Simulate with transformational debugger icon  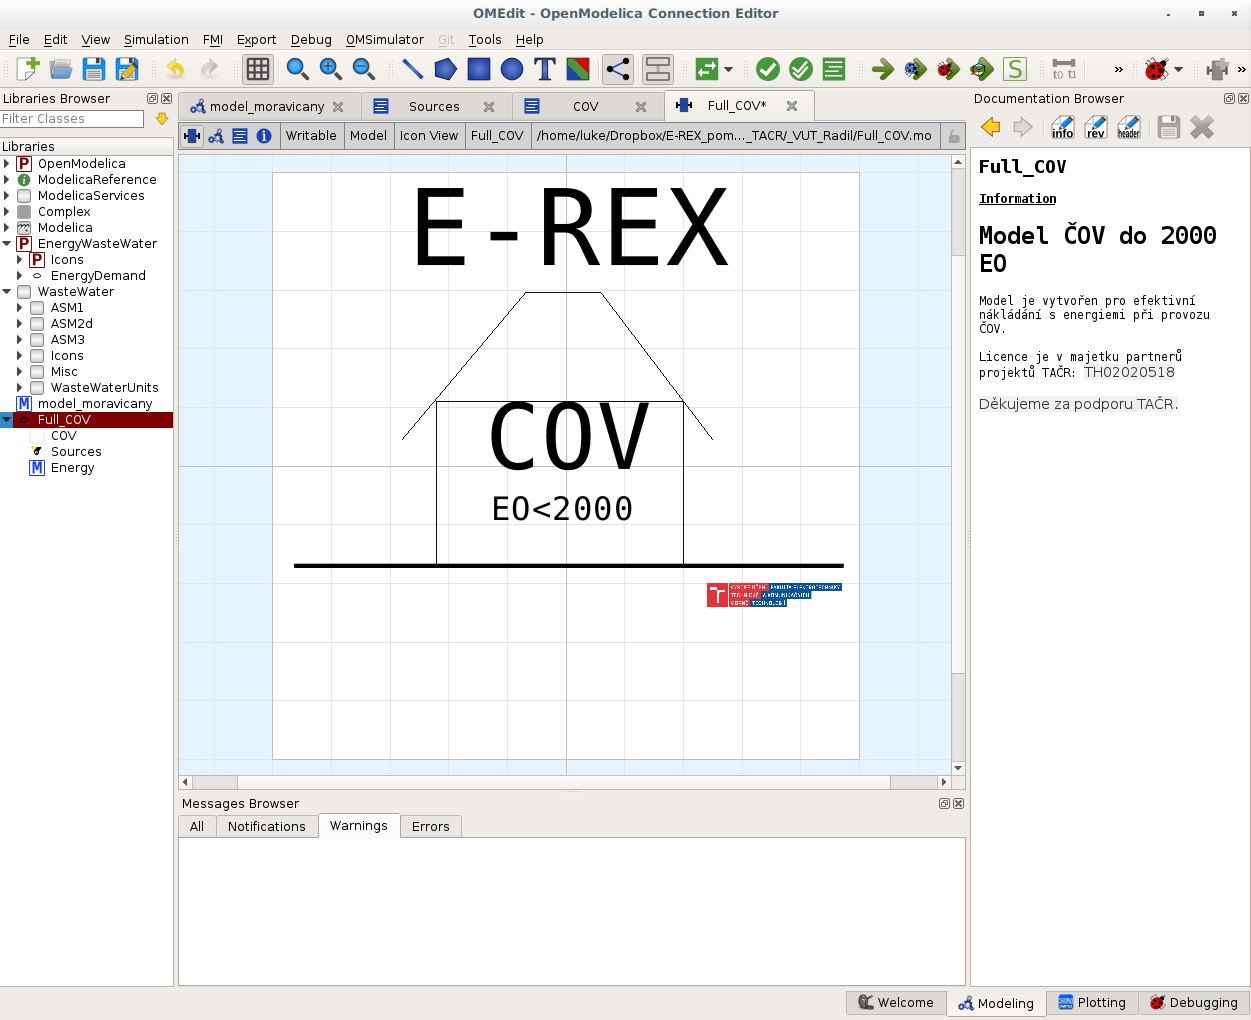tap(915, 69)
